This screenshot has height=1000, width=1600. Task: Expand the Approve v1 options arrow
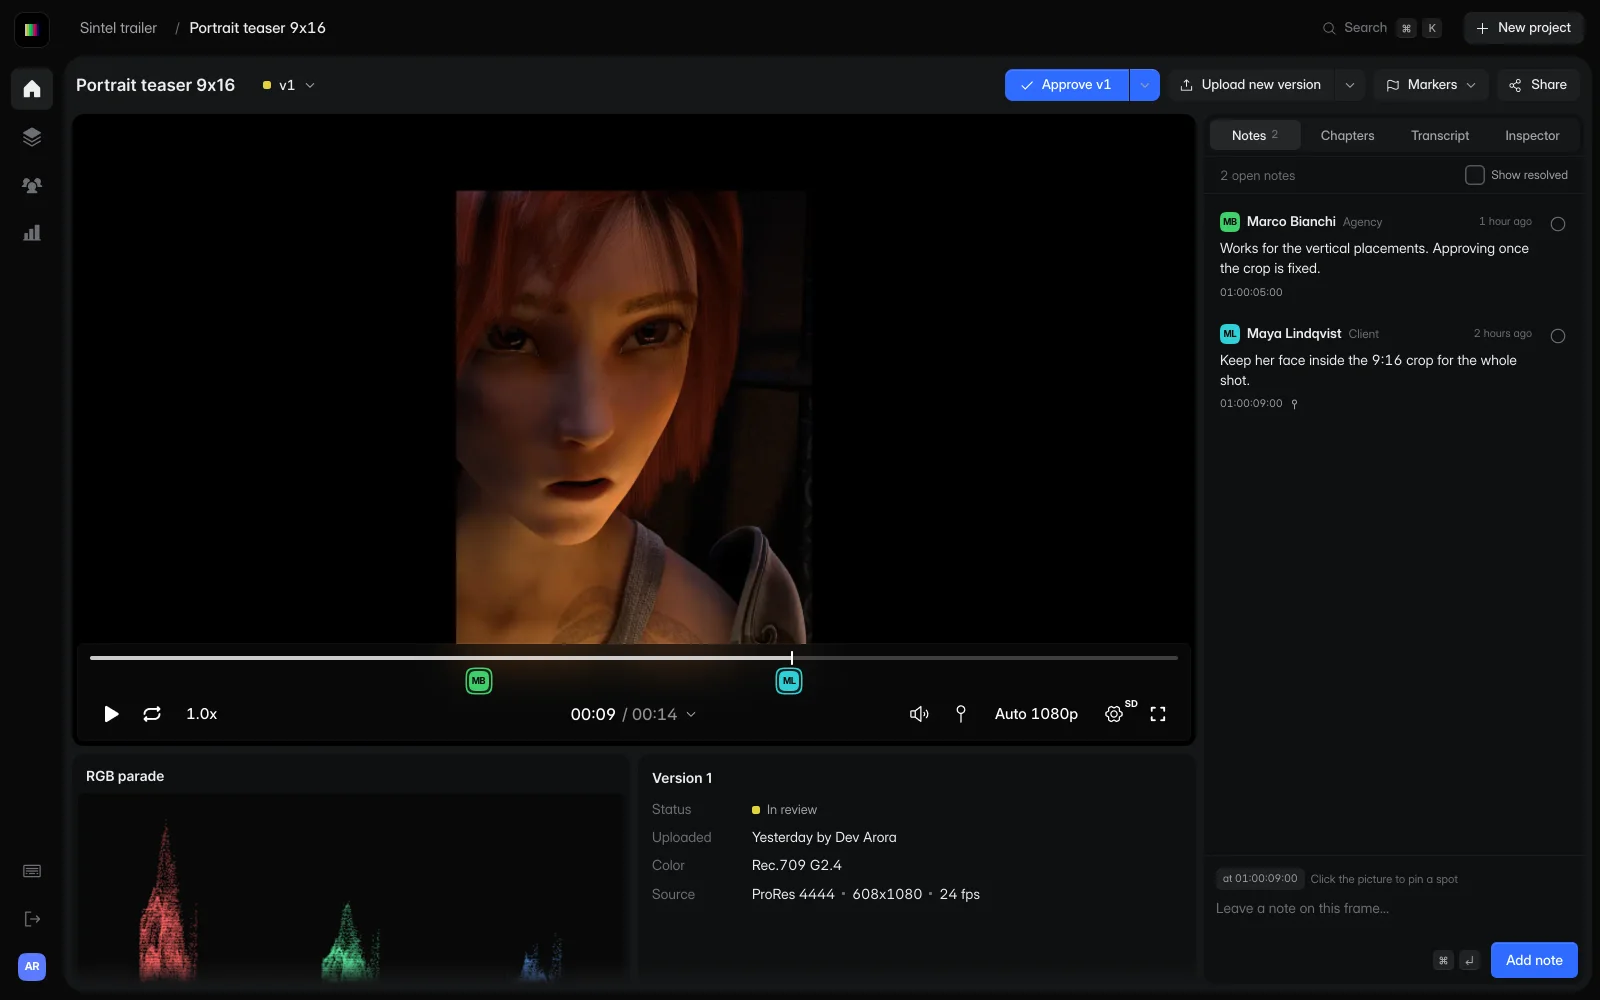[1145, 85]
